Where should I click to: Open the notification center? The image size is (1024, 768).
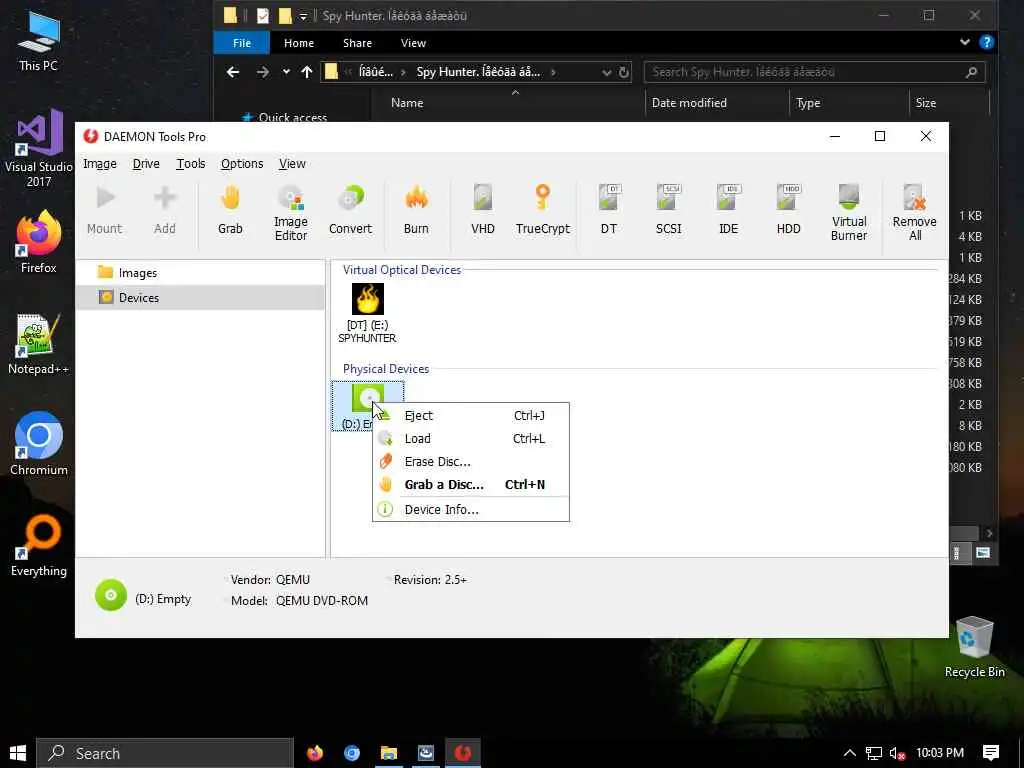pos(990,753)
